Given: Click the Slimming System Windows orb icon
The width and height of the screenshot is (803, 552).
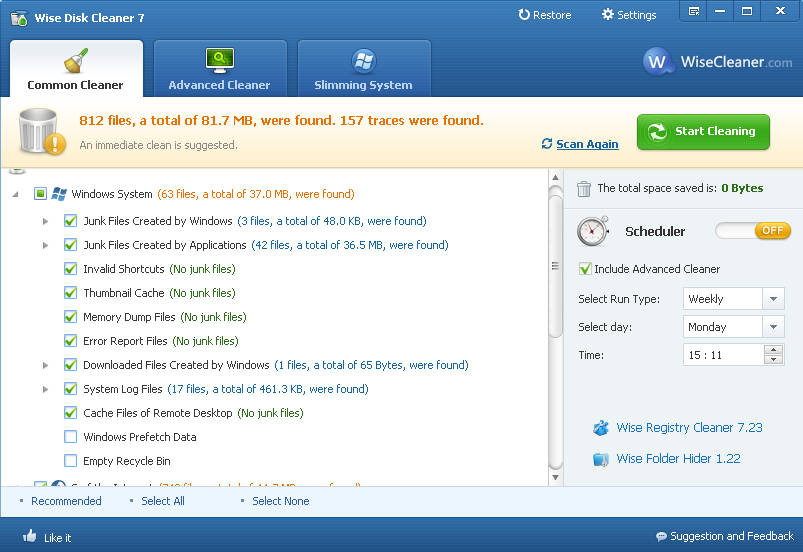Looking at the screenshot, I should coord(364,61).
